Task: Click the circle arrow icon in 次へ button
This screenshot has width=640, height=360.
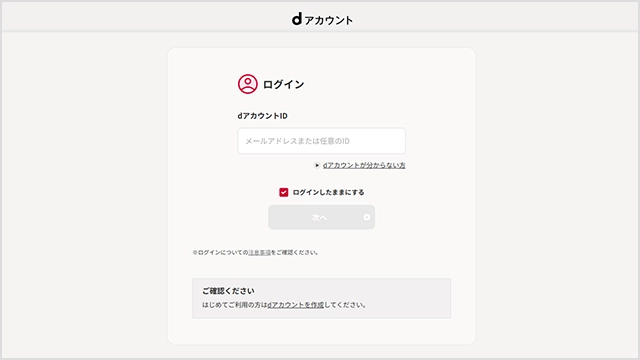Action: (367, 217)
